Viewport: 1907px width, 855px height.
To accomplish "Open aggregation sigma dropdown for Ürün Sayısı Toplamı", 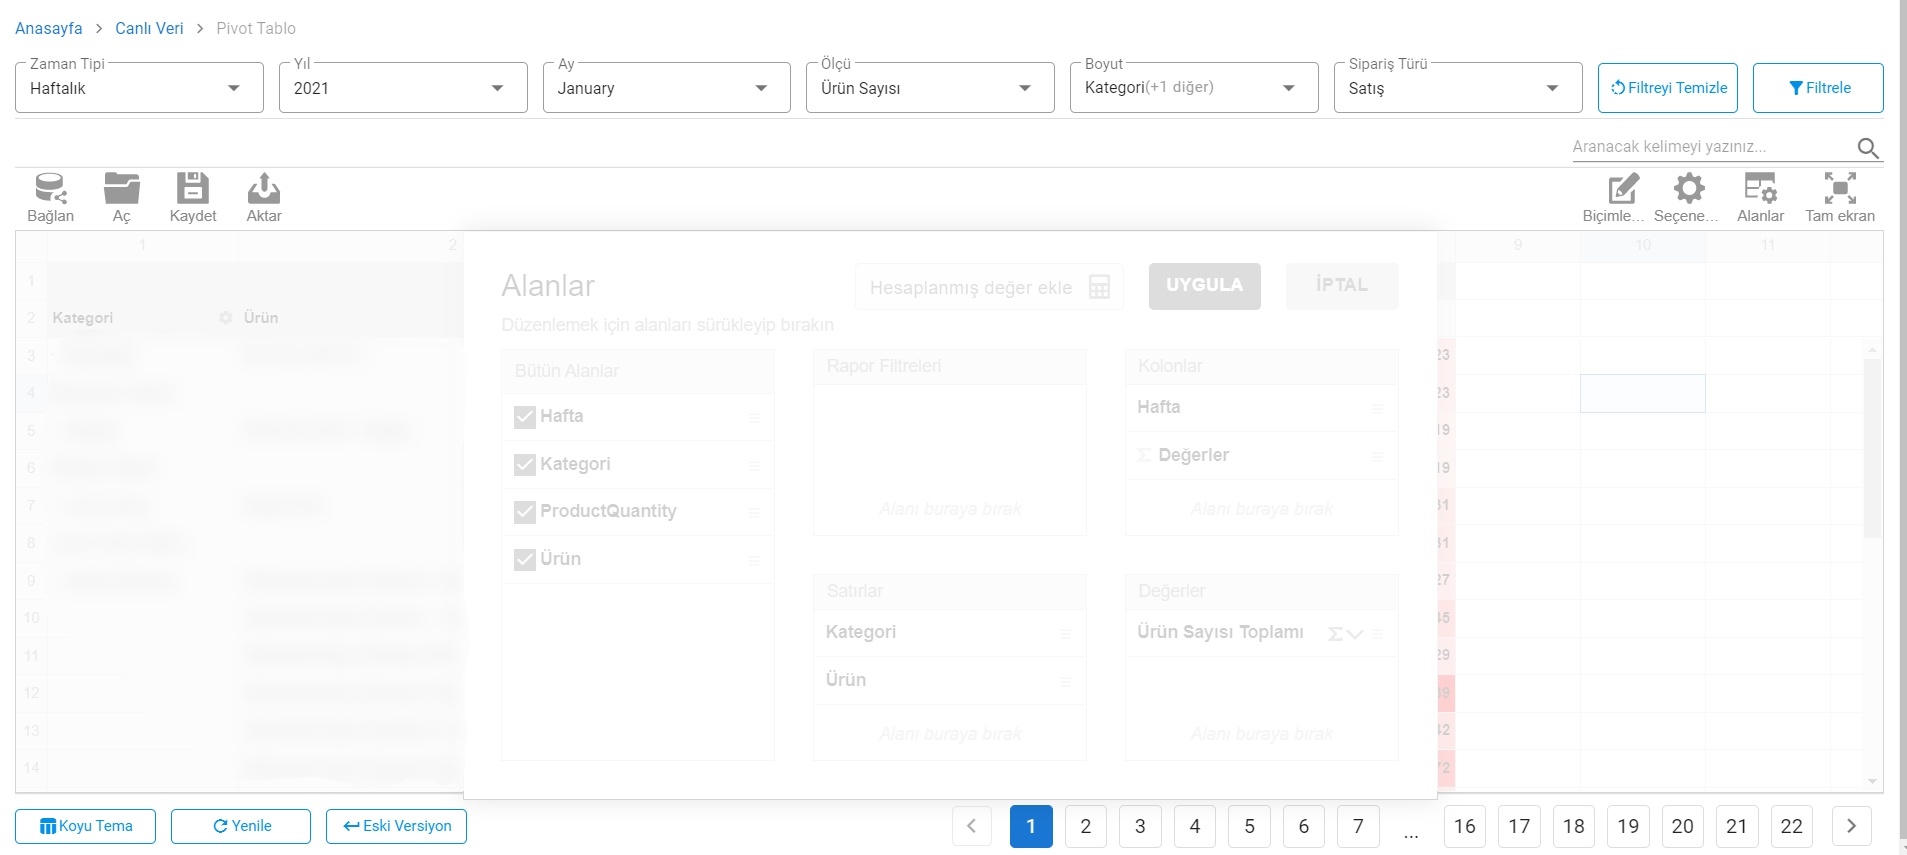I will pyautogui.click(x=1345, y=633).
